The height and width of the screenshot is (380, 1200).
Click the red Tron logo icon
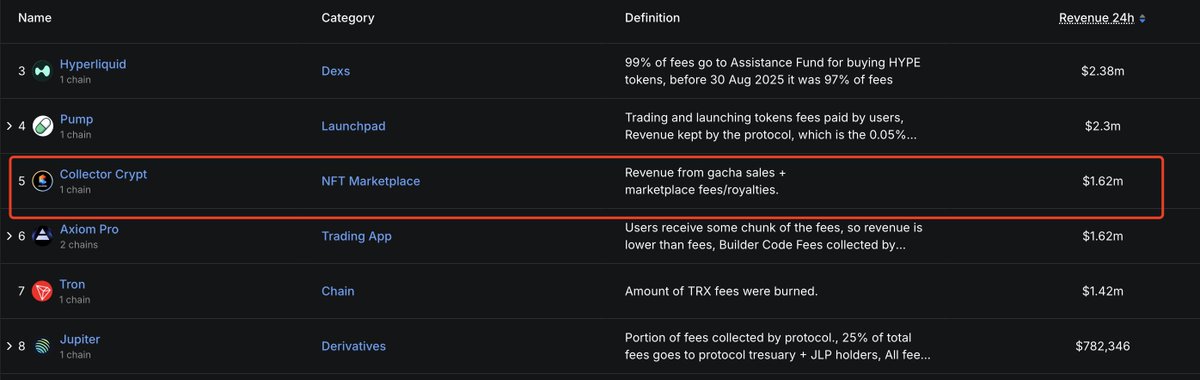click(x=42, y=291)
